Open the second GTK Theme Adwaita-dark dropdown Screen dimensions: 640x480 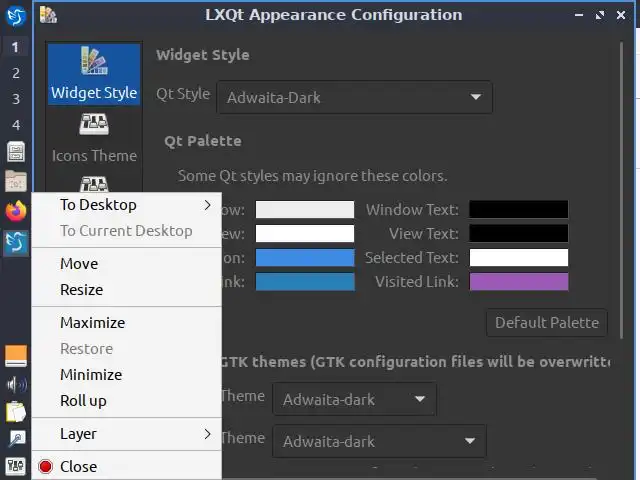[x=379, y=441]
